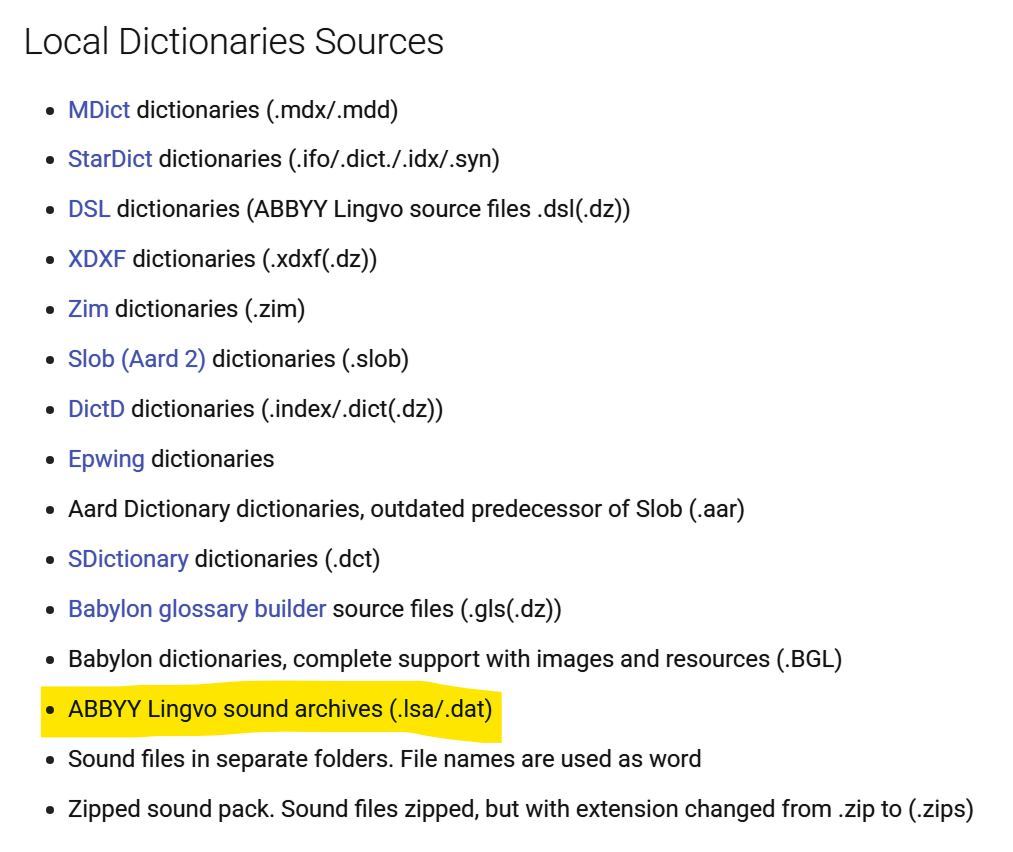Click the (.ifo/.dict./.idx/.syn) extension text
The height and width of the screenshot is (852, 1013).
(x=394, y=159)
